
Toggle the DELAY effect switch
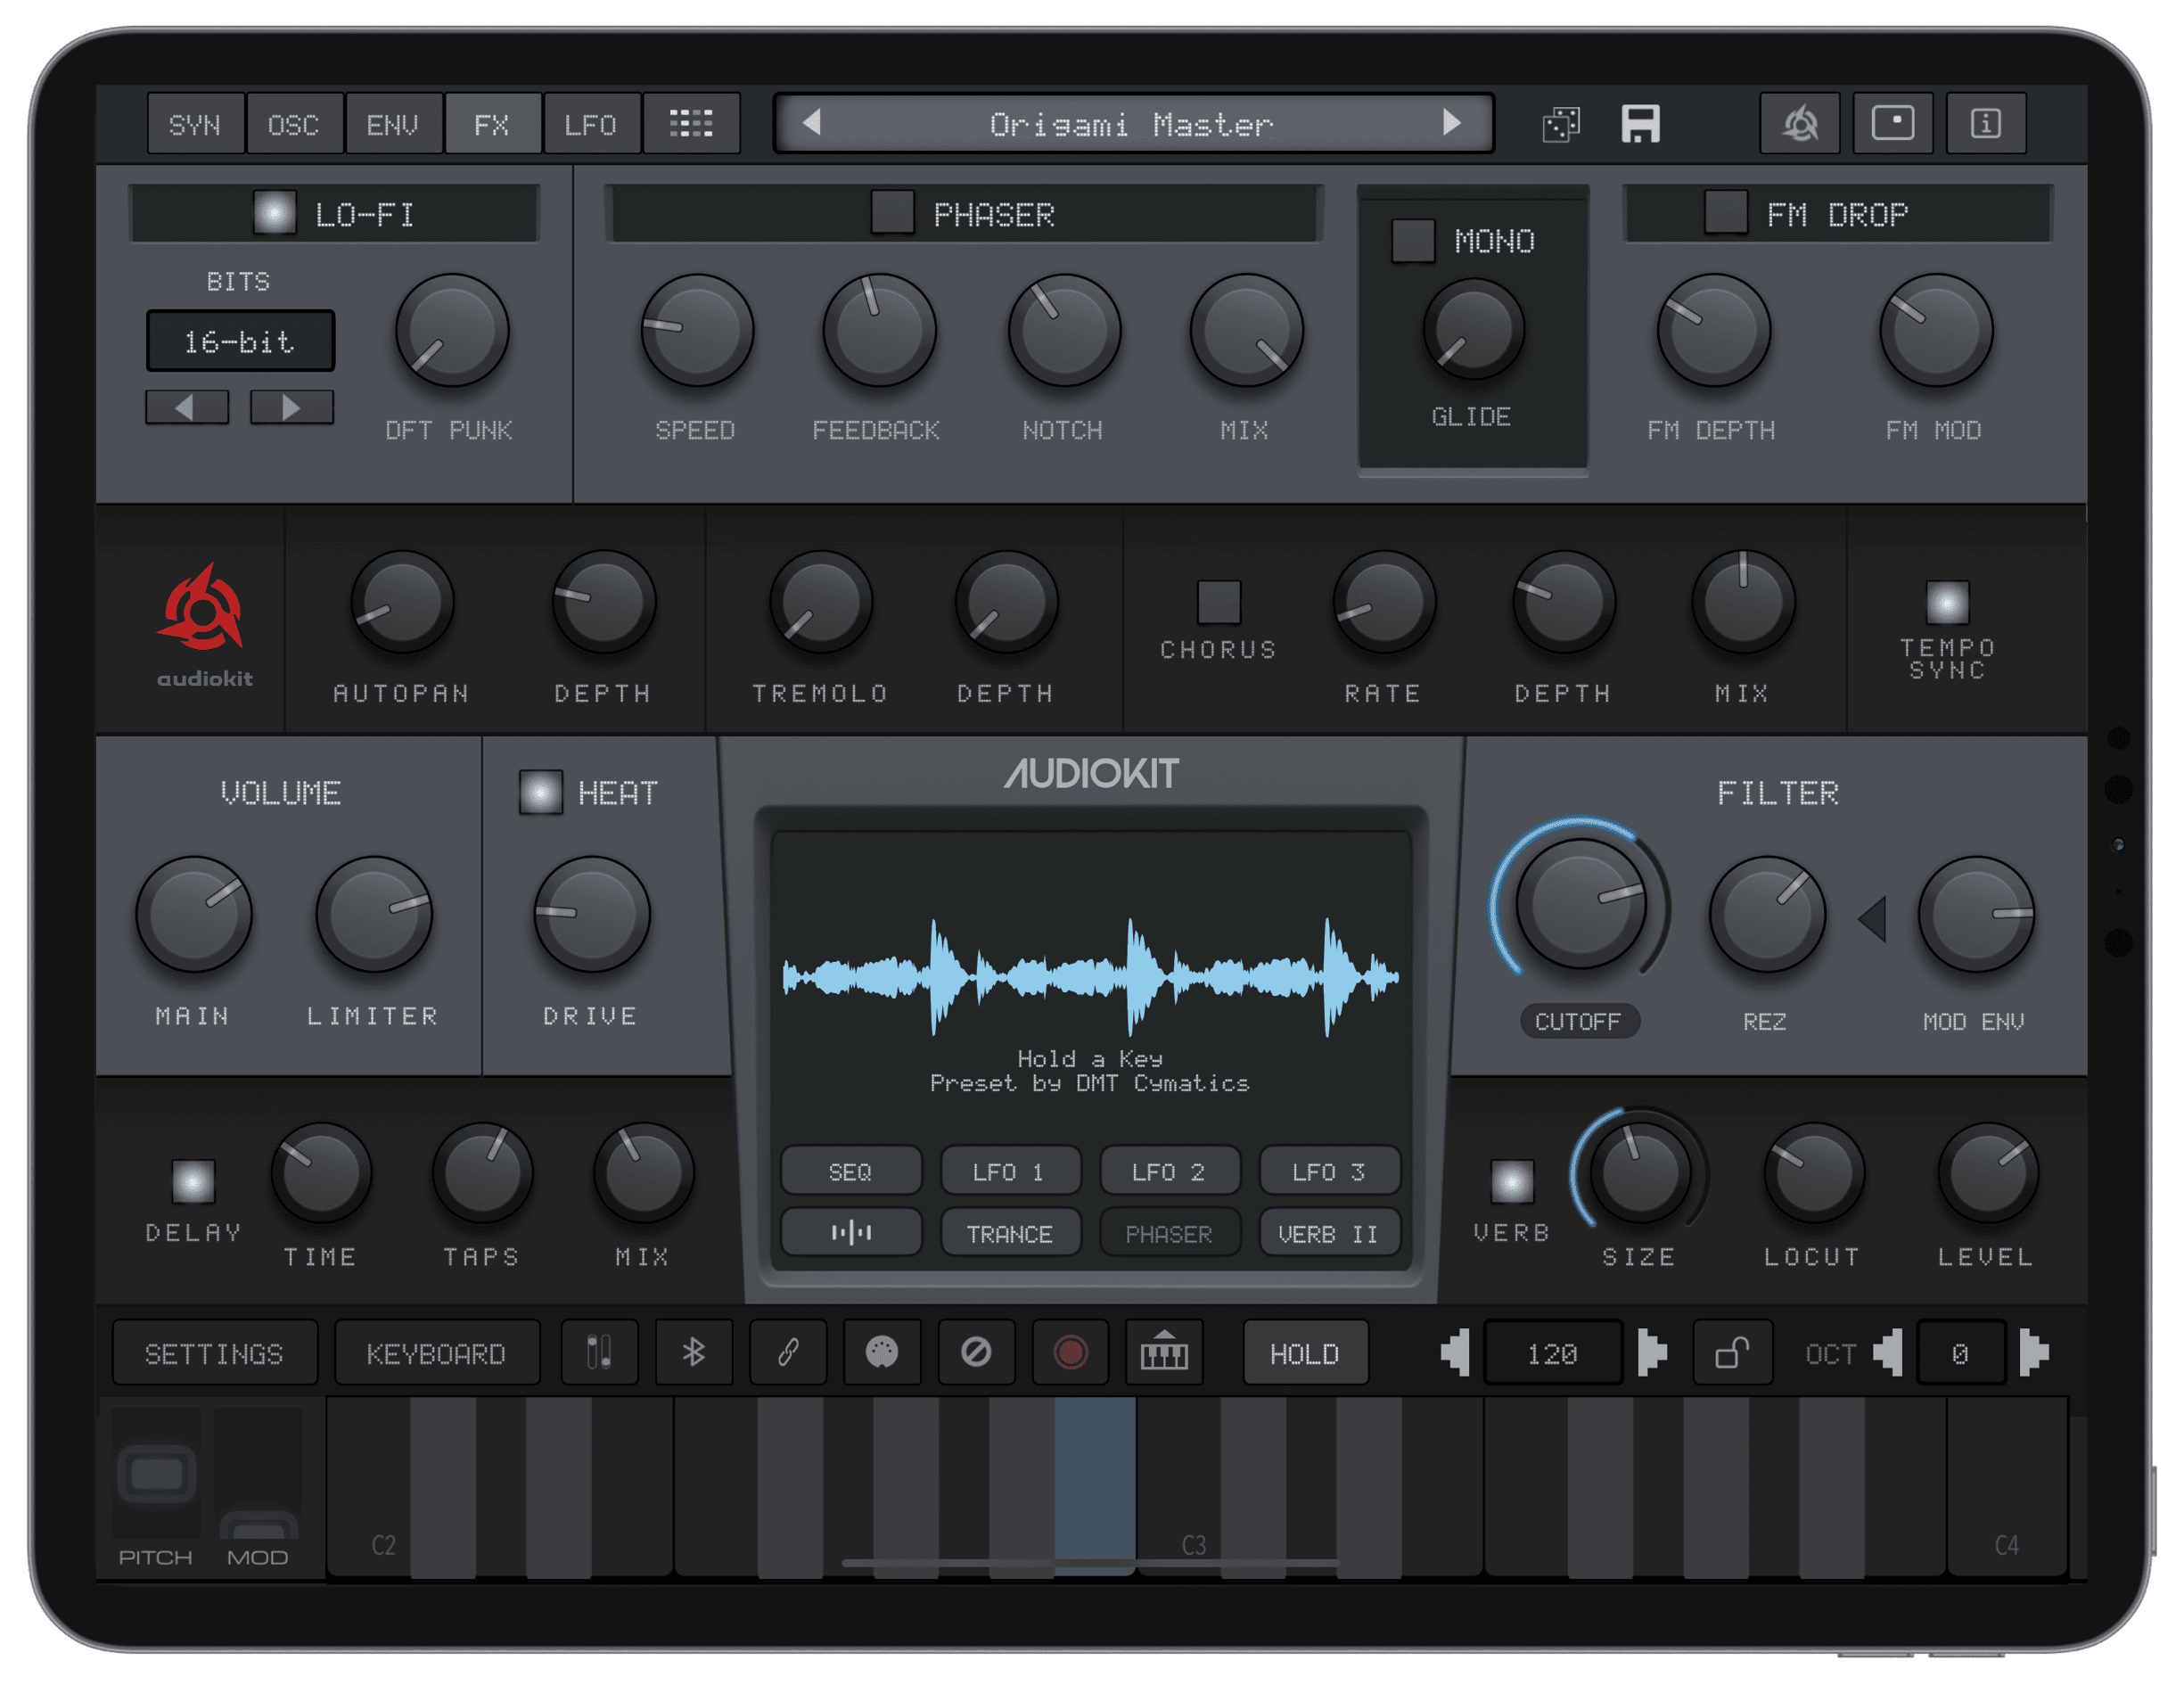pos(193,1181)
